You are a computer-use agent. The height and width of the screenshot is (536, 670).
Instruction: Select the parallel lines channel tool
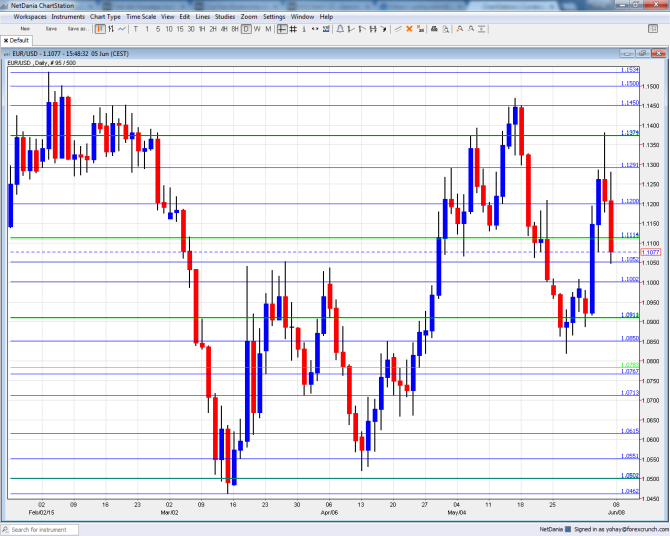[398, 29]
